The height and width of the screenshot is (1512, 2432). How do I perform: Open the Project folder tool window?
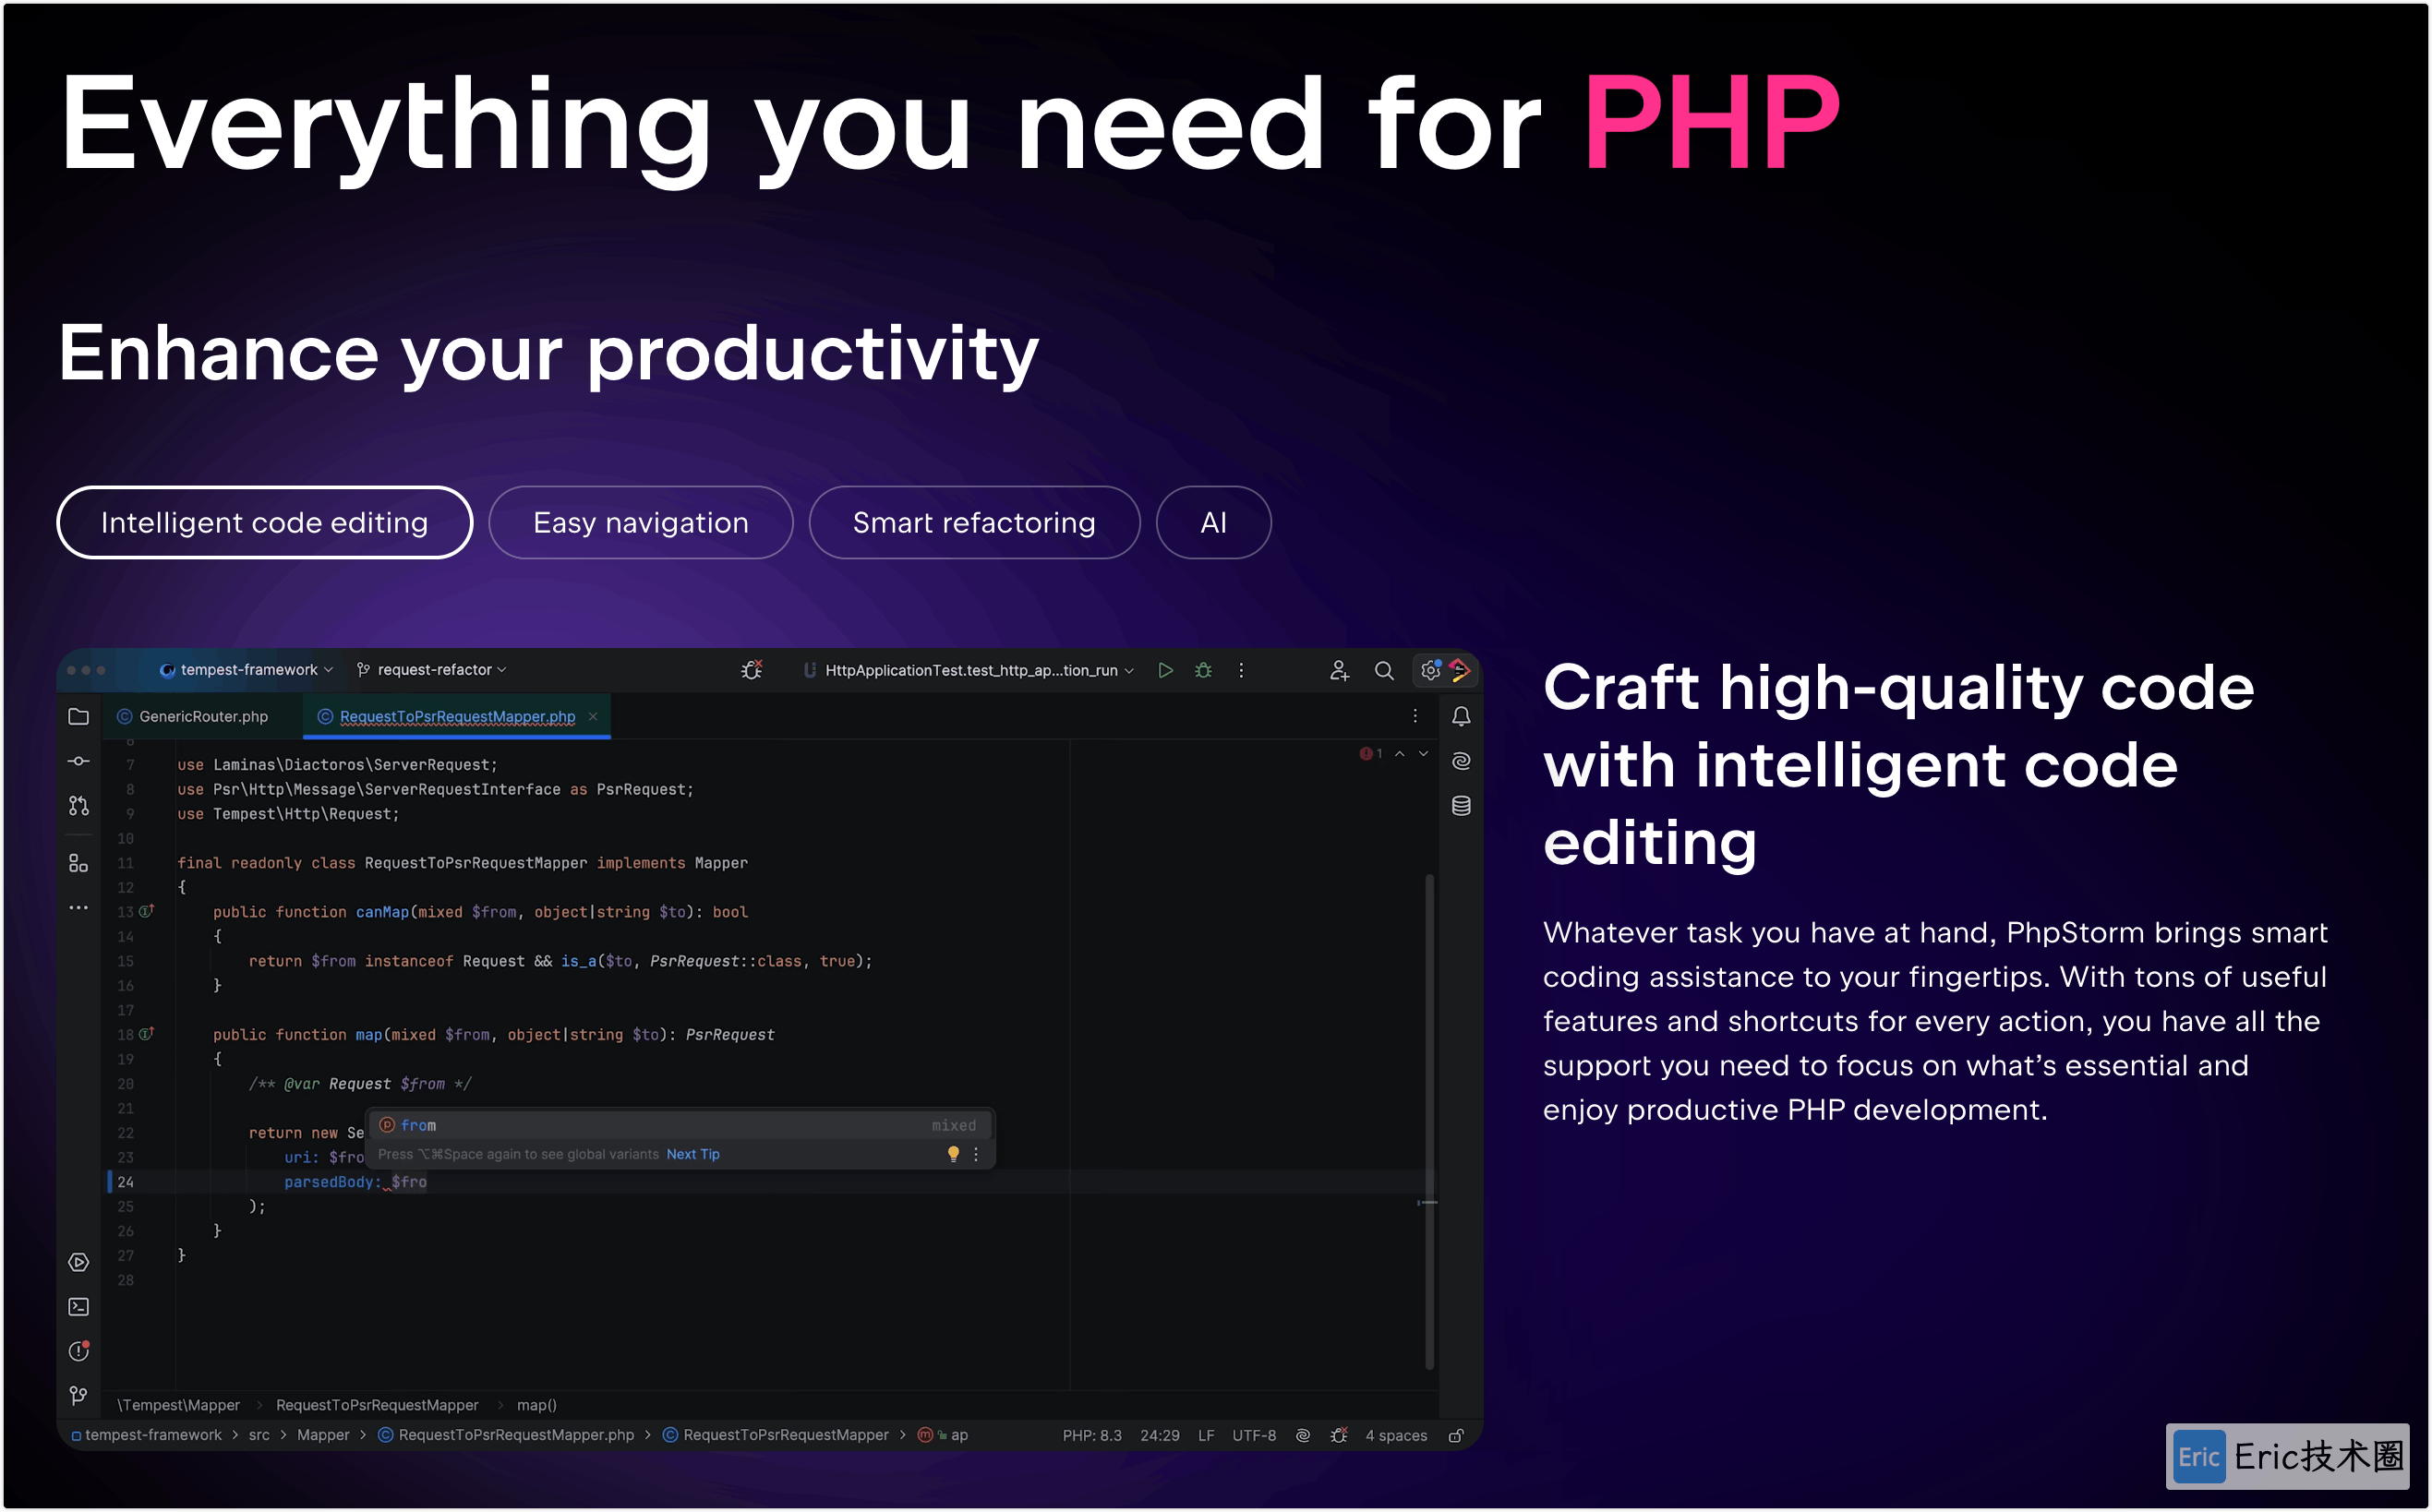pyautogui.click(x=78, y=716)
